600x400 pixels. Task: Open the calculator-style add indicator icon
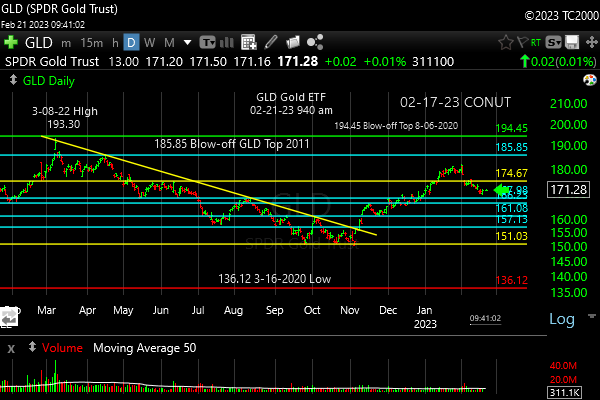(249, 43)
